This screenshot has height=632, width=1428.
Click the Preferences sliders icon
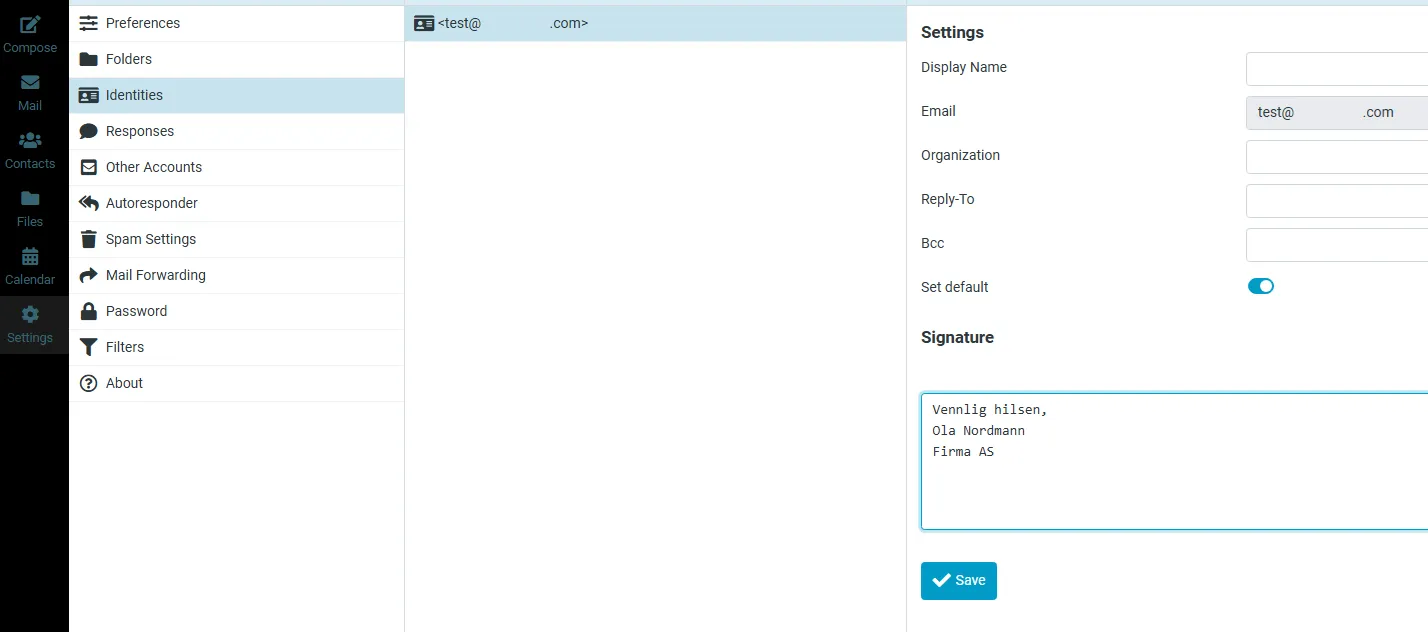[89, 23]
